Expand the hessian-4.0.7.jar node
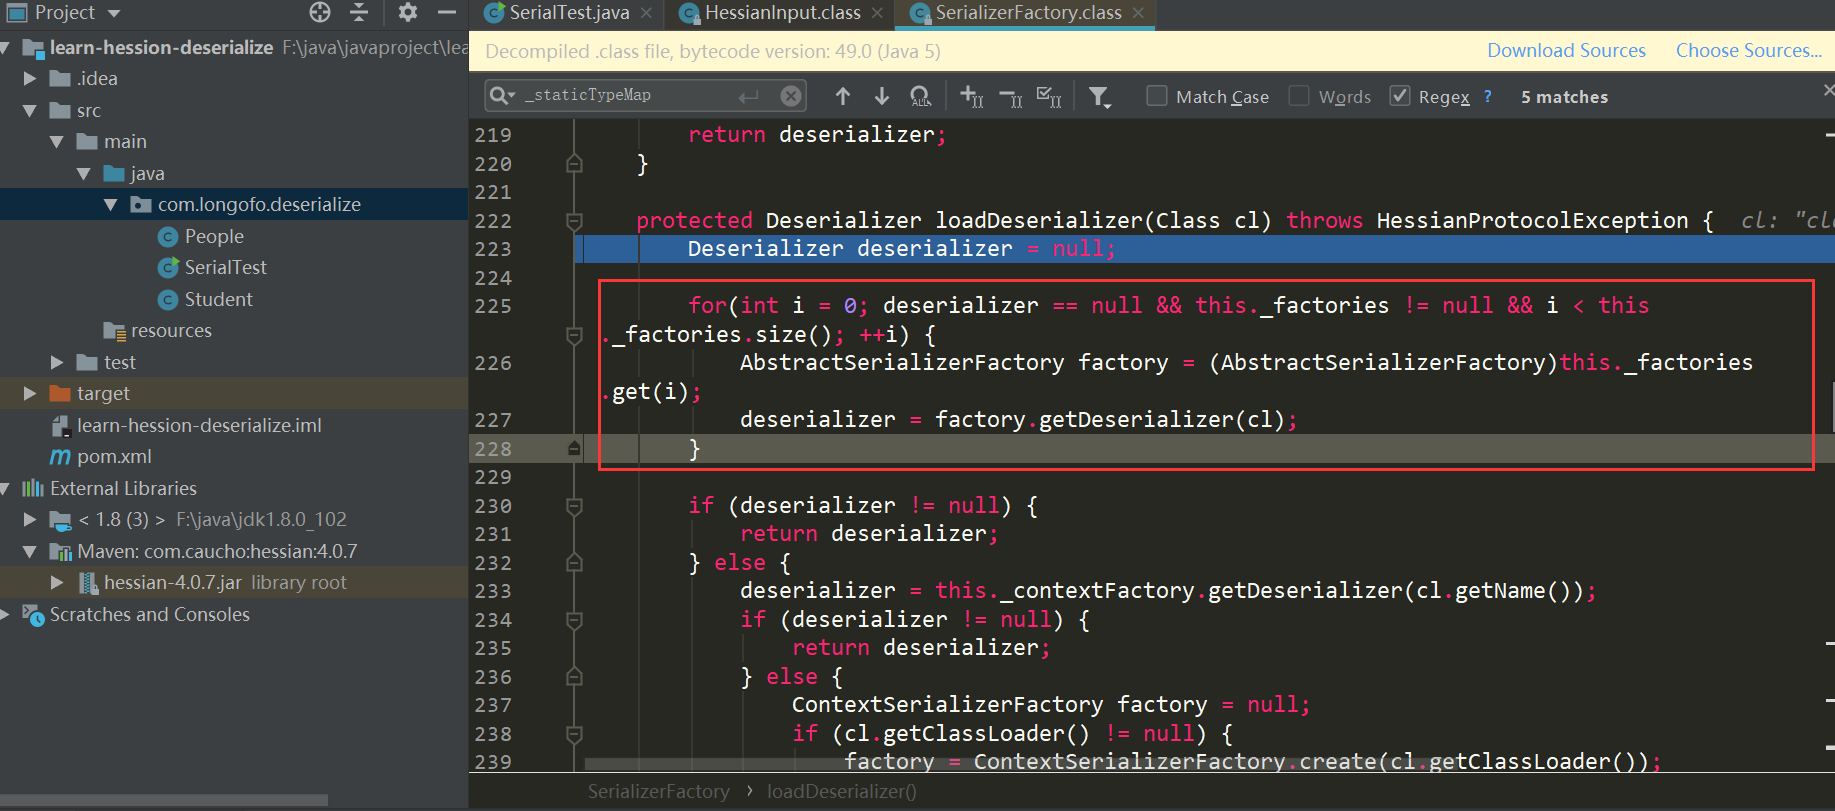Viewport: 1835px width, 811px height. [57, 582]
